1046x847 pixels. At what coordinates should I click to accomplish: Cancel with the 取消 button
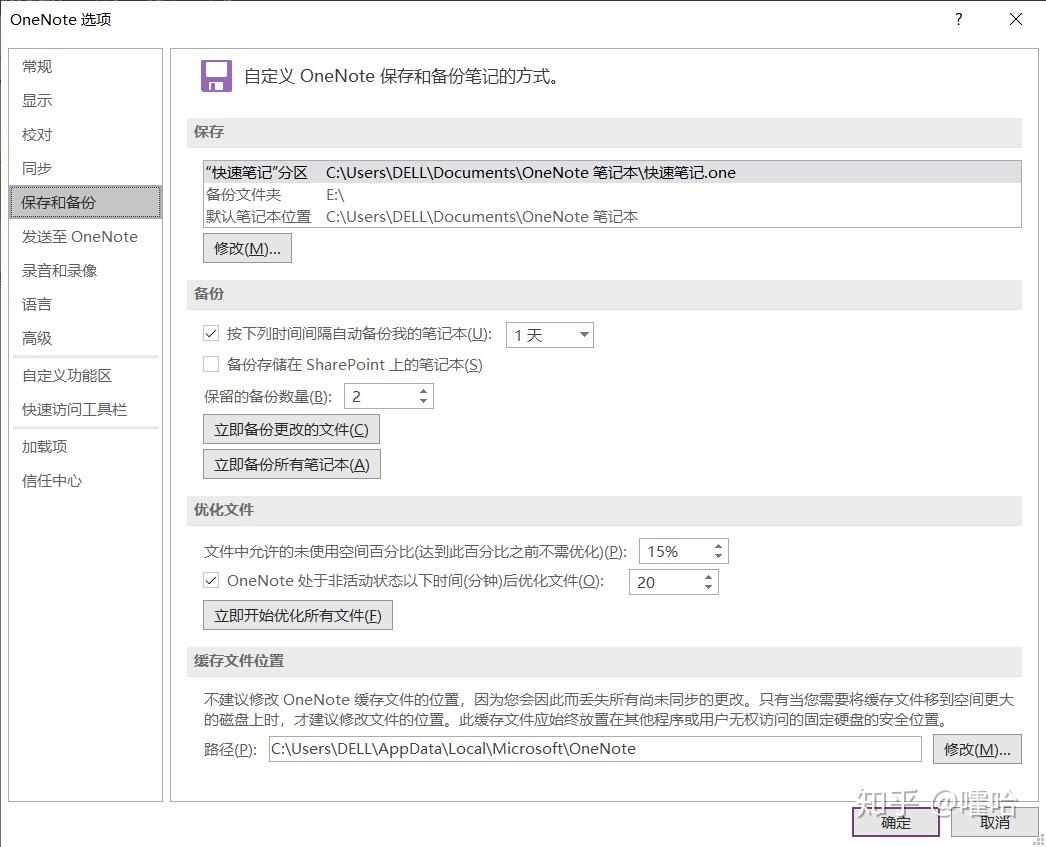[x=995, y=822]
